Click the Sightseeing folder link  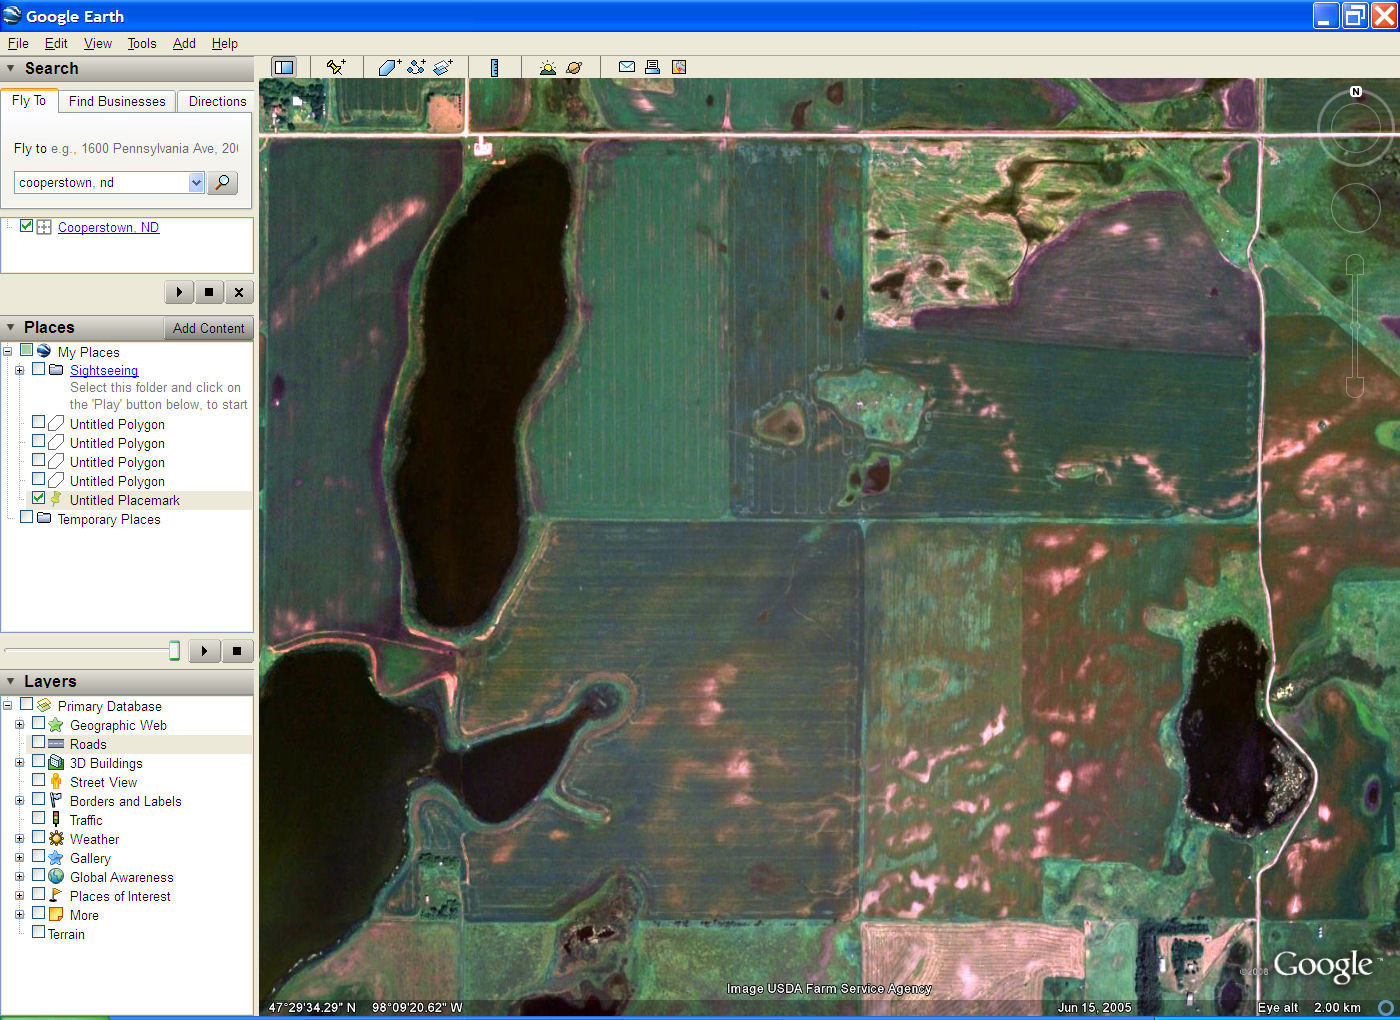click(104, 370)
